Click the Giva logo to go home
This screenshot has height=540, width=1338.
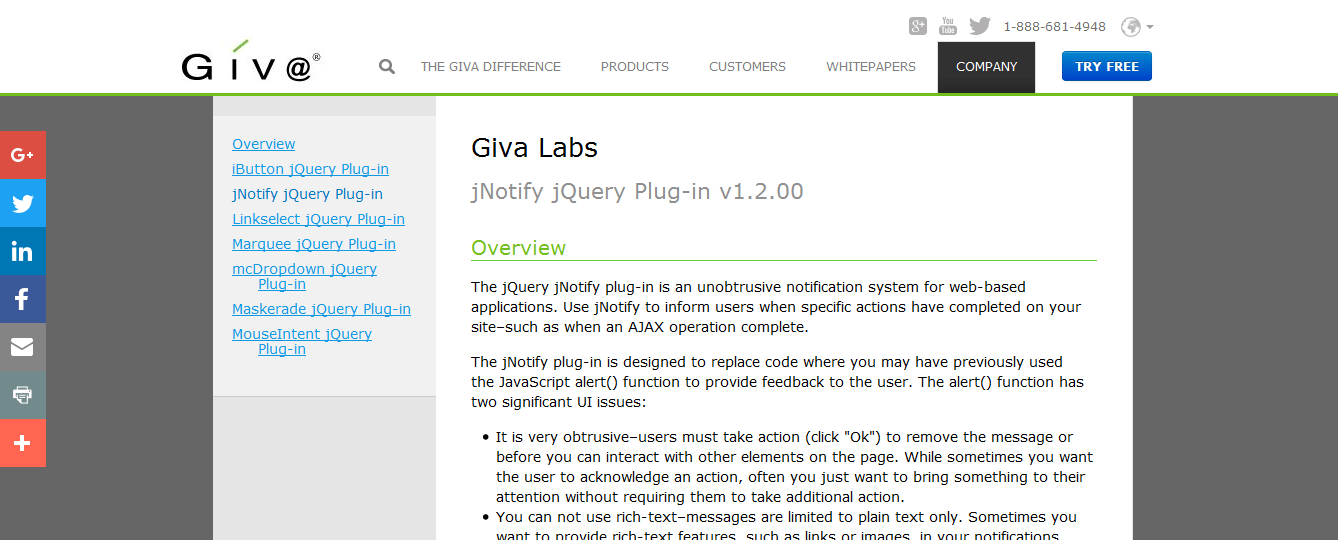250,65
